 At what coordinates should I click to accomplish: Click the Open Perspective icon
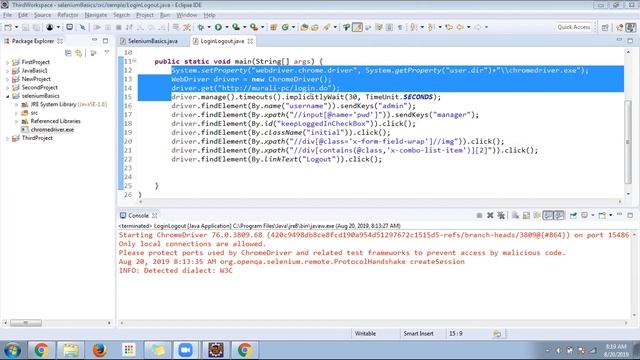[x=605, y=27]
